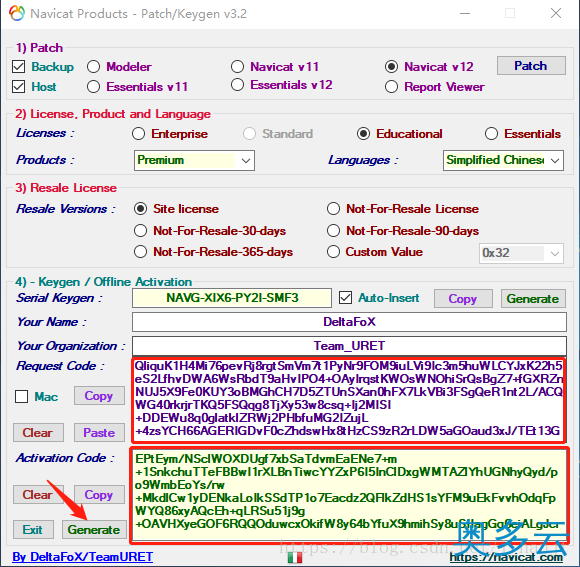This screenshot has width=580, height=567.
Task: Open the https://navicat.com link
Action: pyautogui.click(x=506, y=557)
